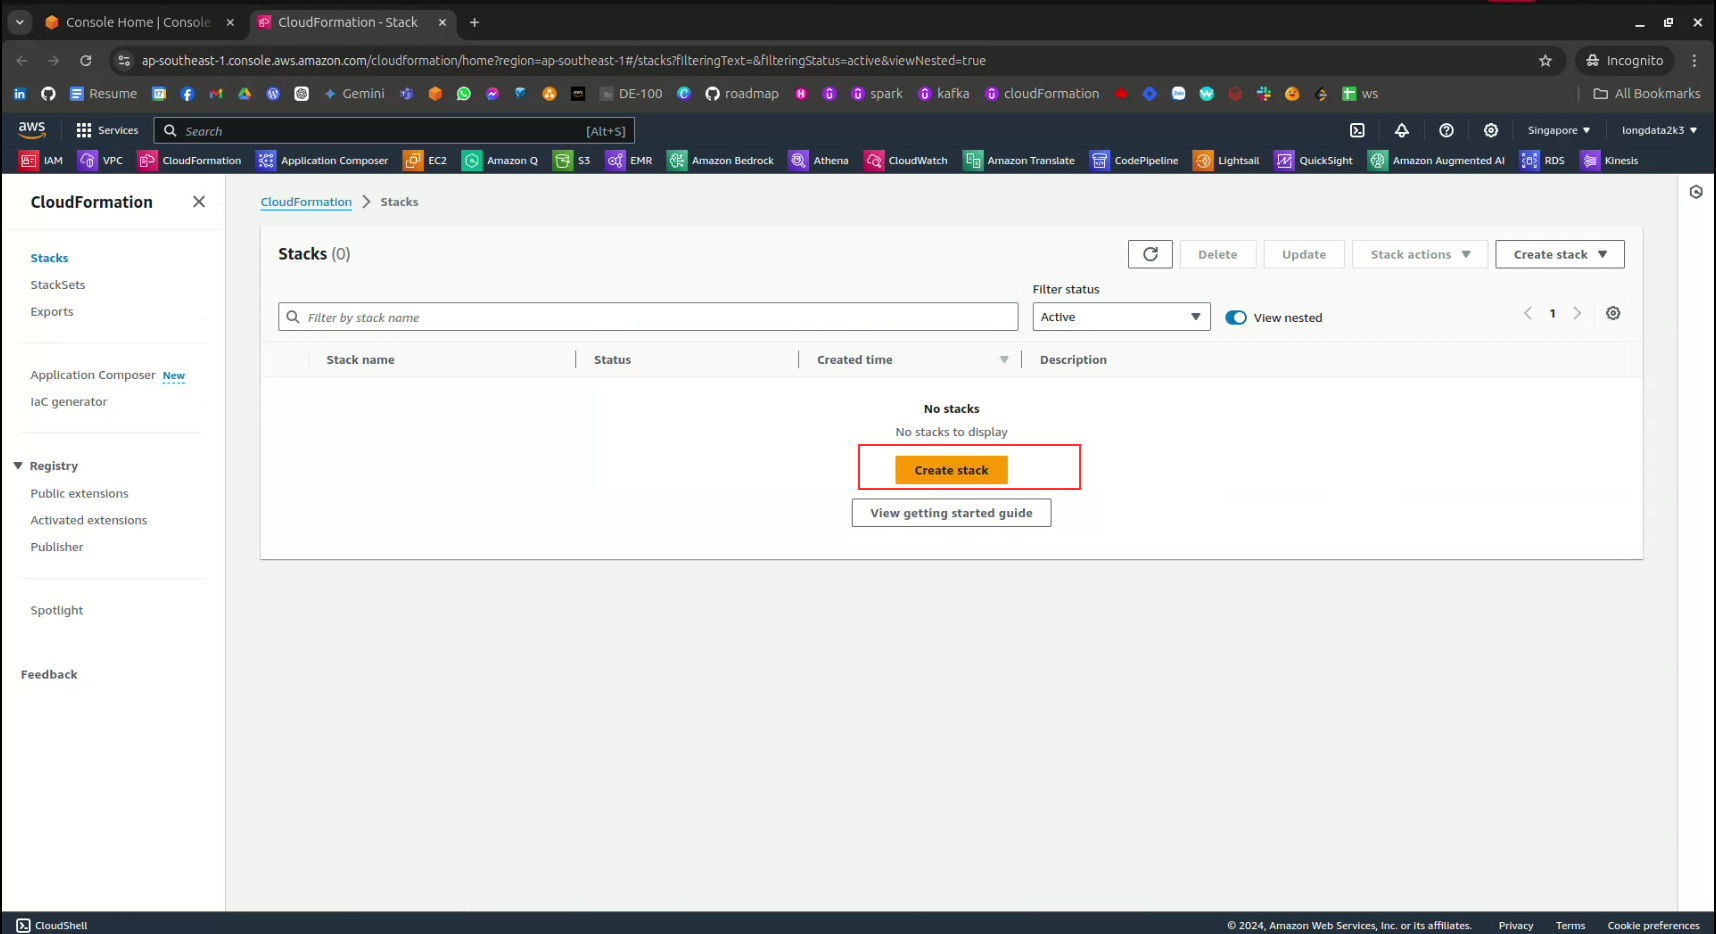Open the Services grid menu
The image size is (1716, 934).
(107, 130)
